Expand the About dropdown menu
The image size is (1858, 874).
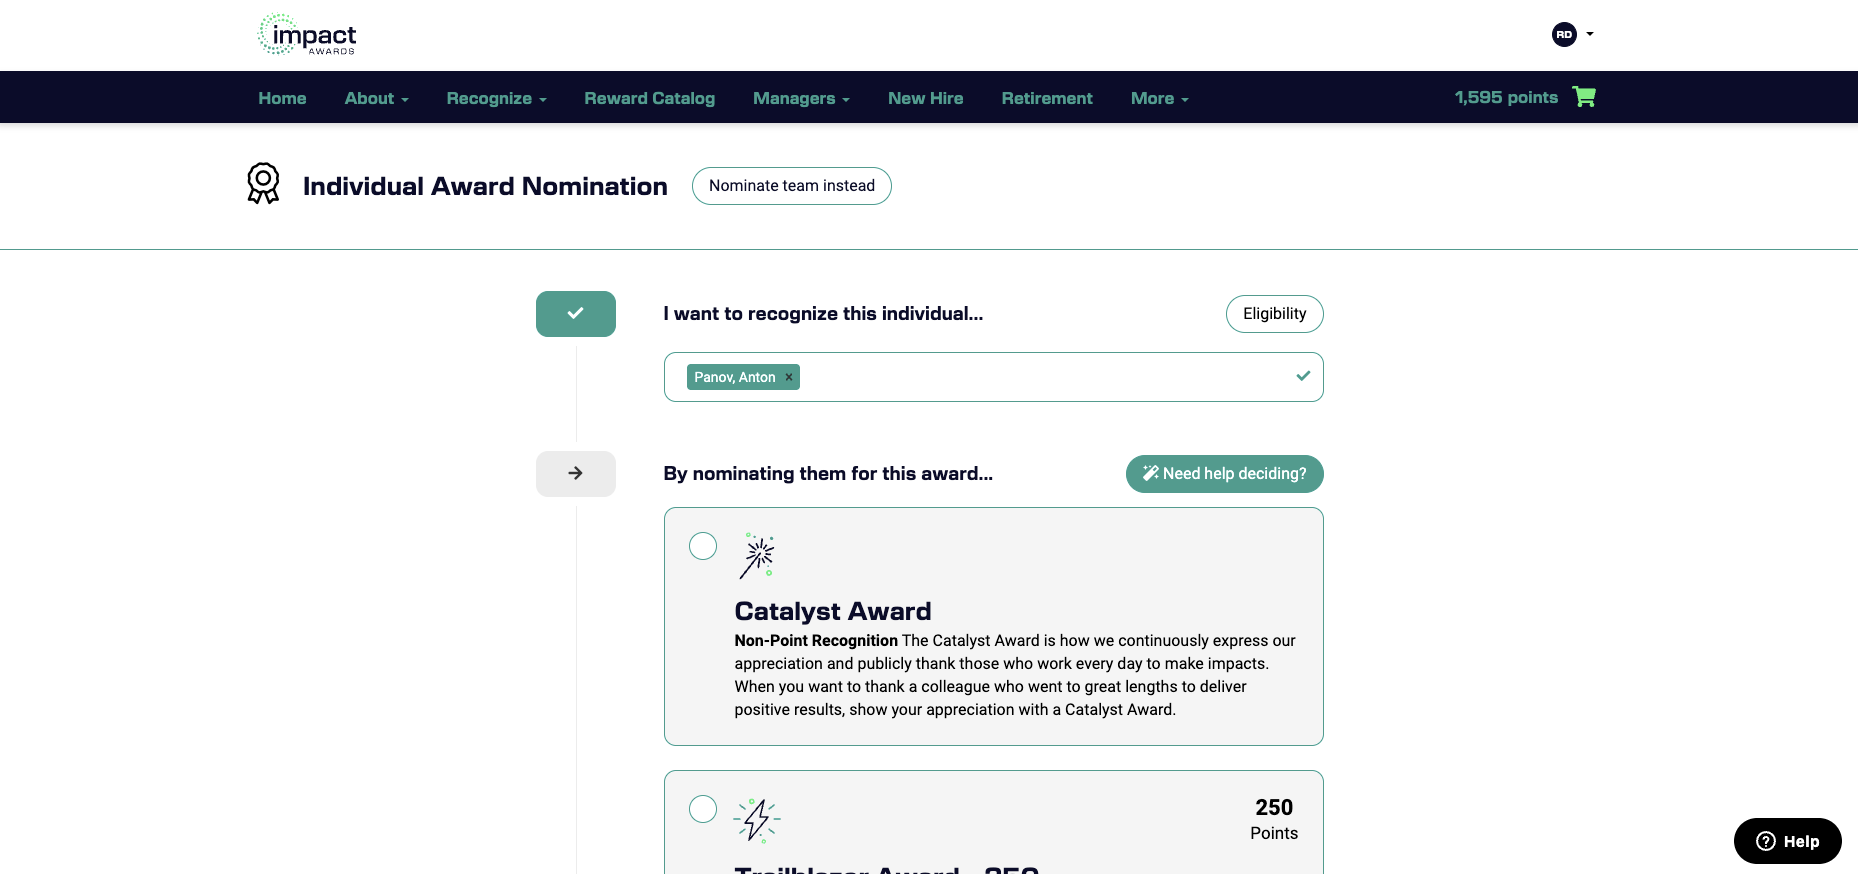coord(376,98)
